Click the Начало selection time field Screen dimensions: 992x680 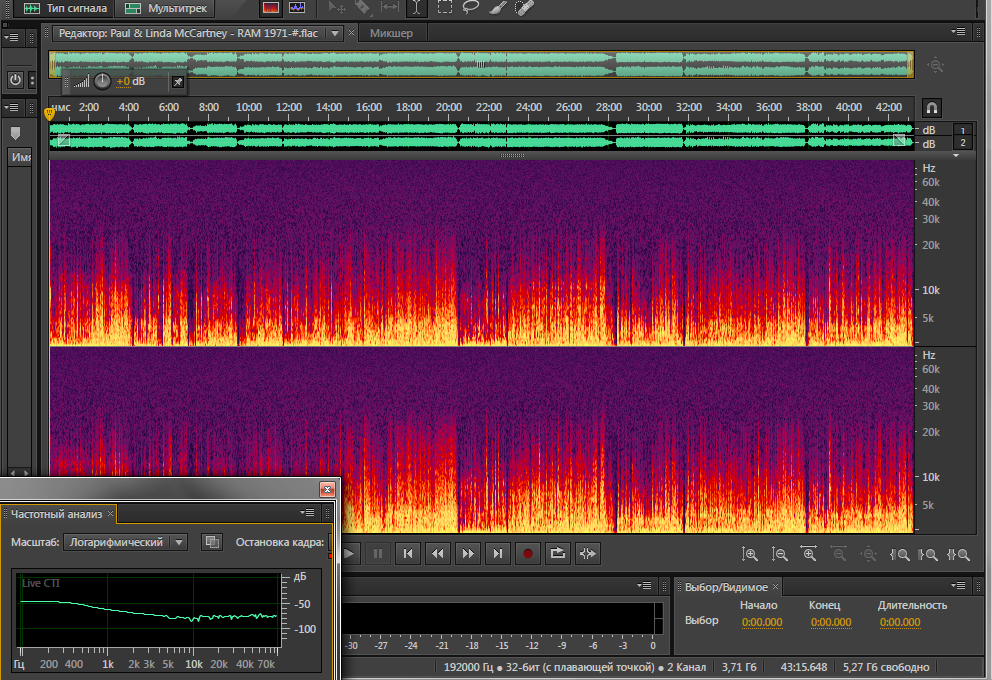pos(761,622)
